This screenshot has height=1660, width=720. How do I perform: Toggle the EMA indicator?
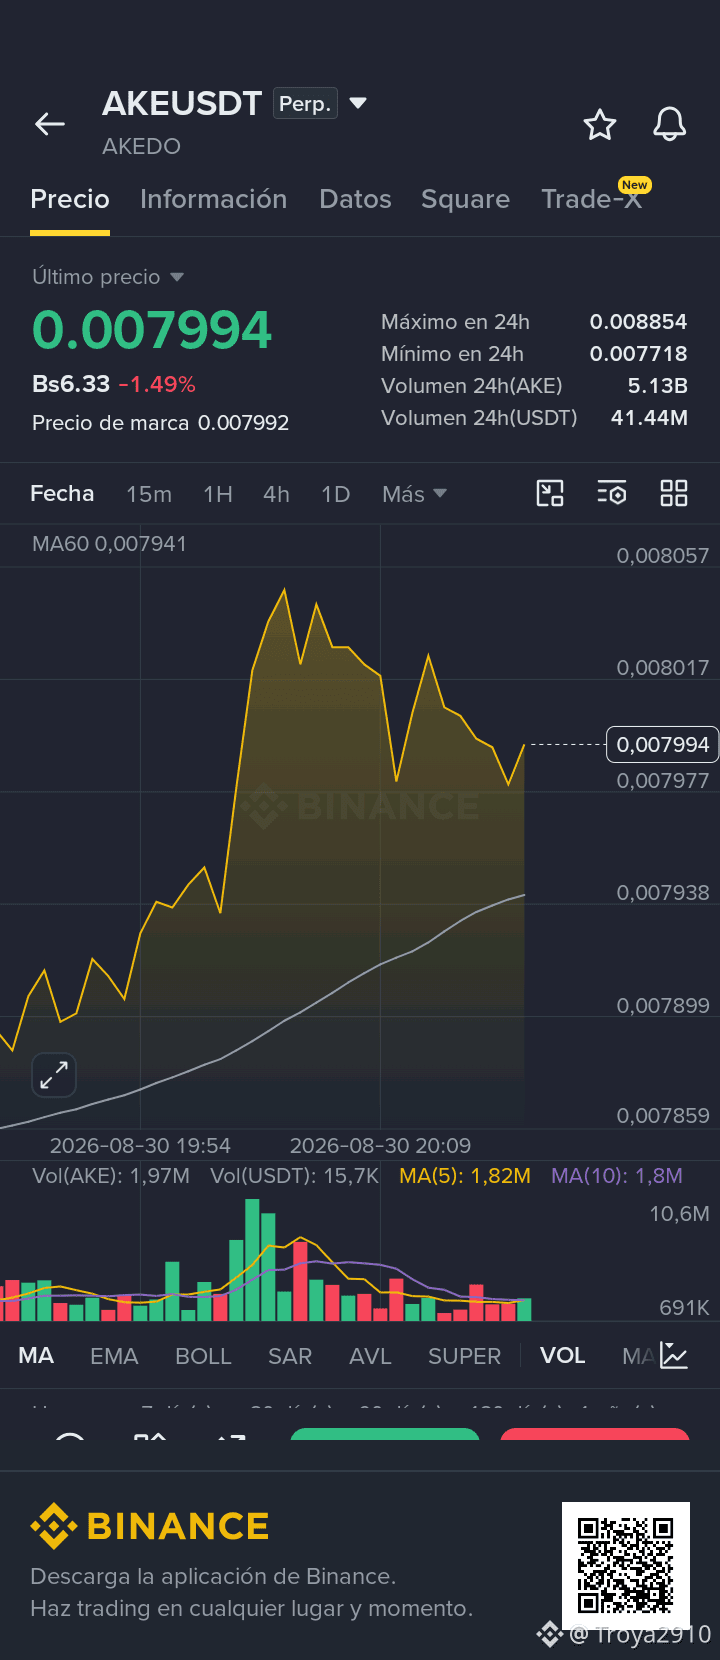[114, 1356]
